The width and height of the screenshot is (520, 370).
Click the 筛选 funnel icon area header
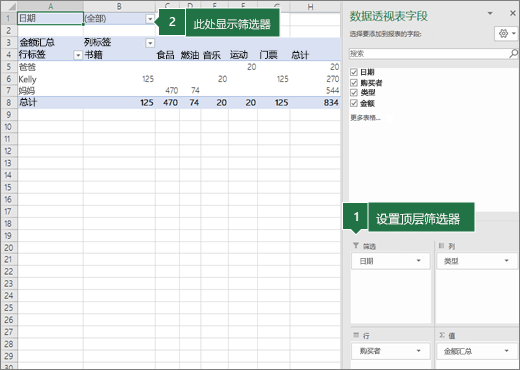[356, 246]
